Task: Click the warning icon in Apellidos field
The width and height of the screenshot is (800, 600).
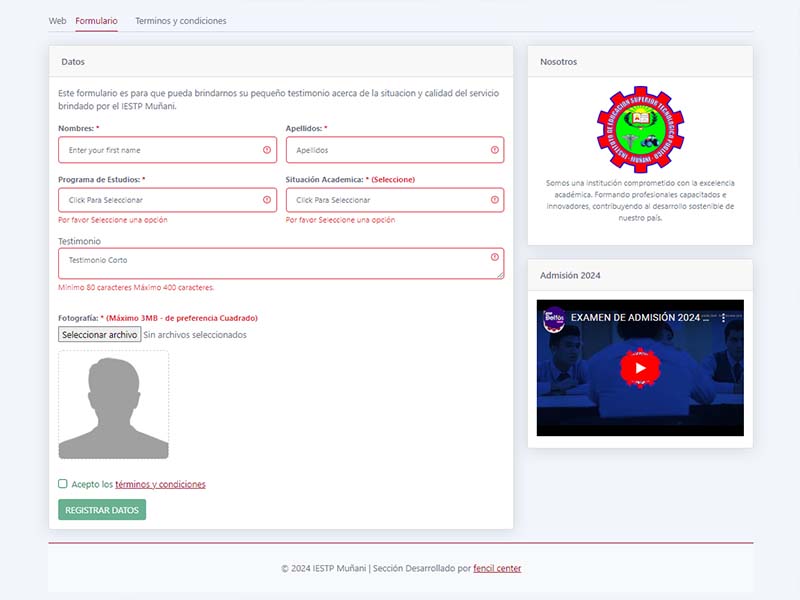Action: pos(494,150)
